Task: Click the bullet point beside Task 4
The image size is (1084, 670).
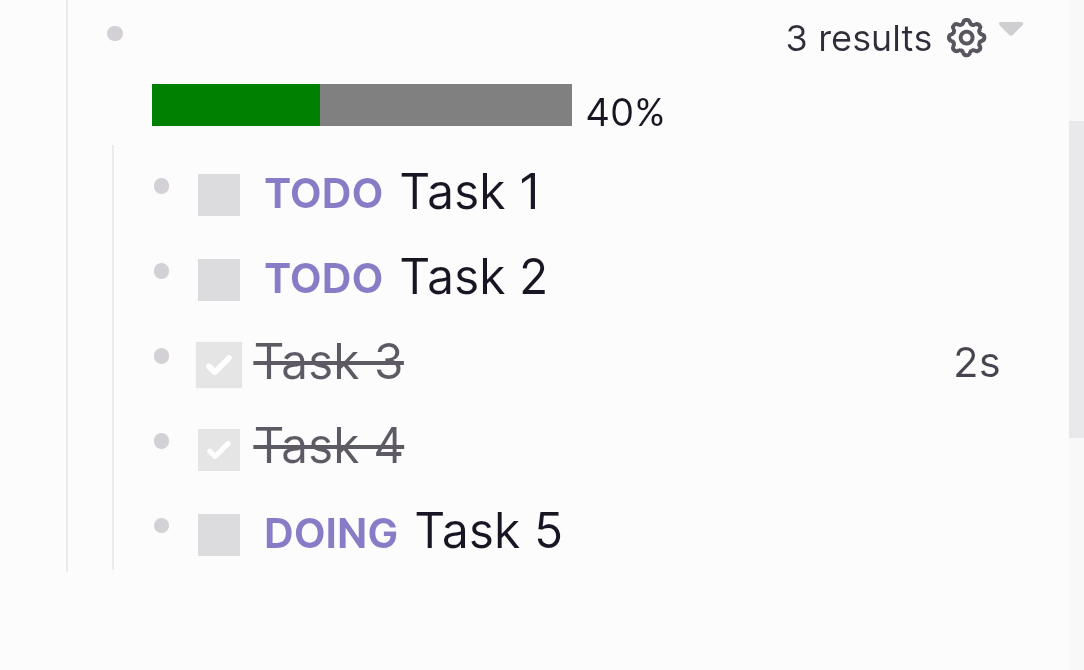Action: [161, 440]
